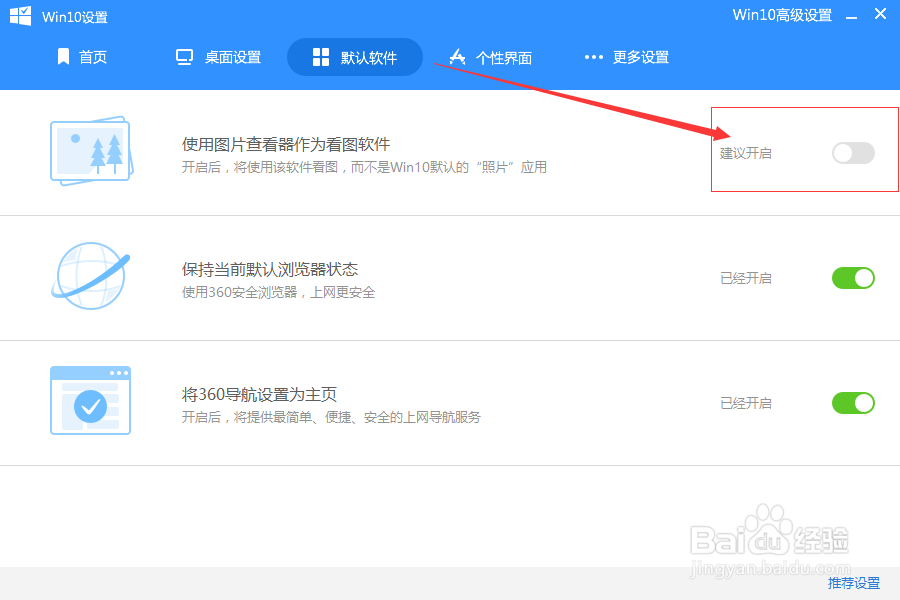Select the brush icon next to 个性界面
Screen dimensions: 900x600
[x=457, y=57]
